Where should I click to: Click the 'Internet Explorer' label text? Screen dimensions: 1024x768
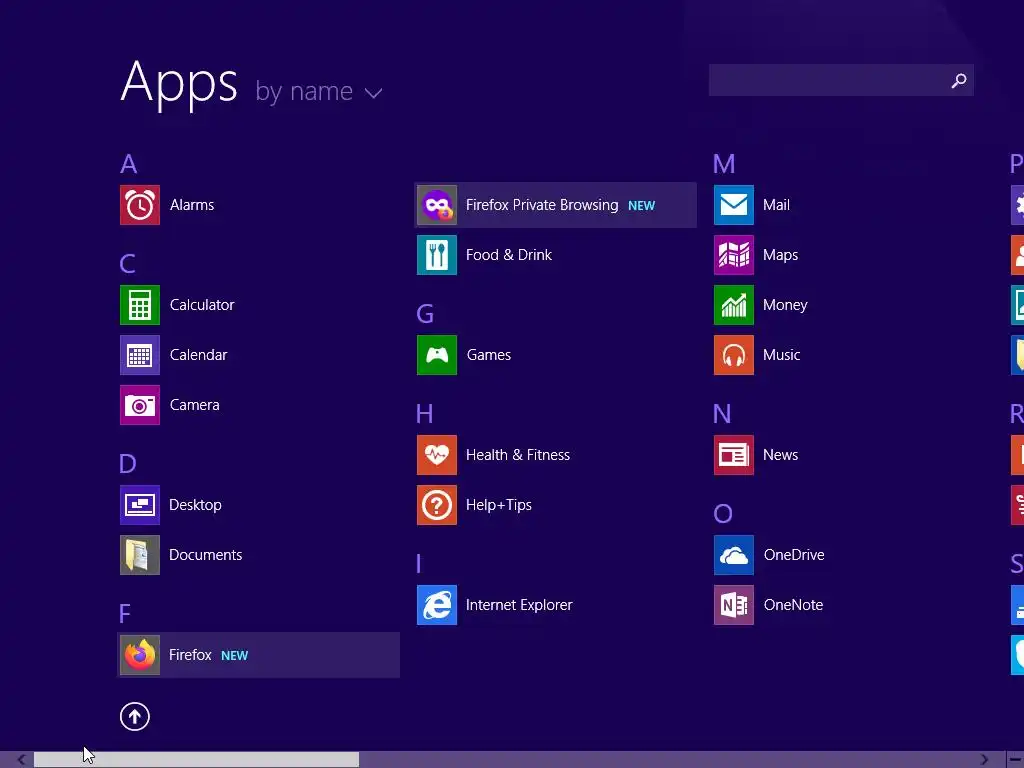click(519, 605)
